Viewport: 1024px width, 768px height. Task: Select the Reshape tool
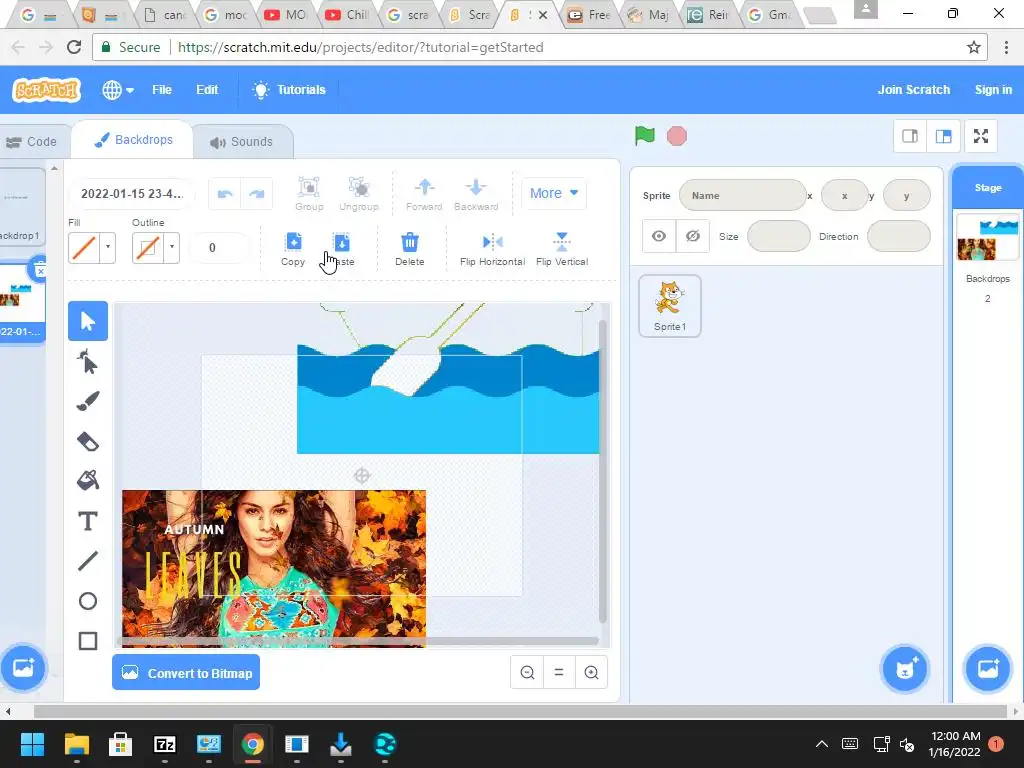(88, 361)
